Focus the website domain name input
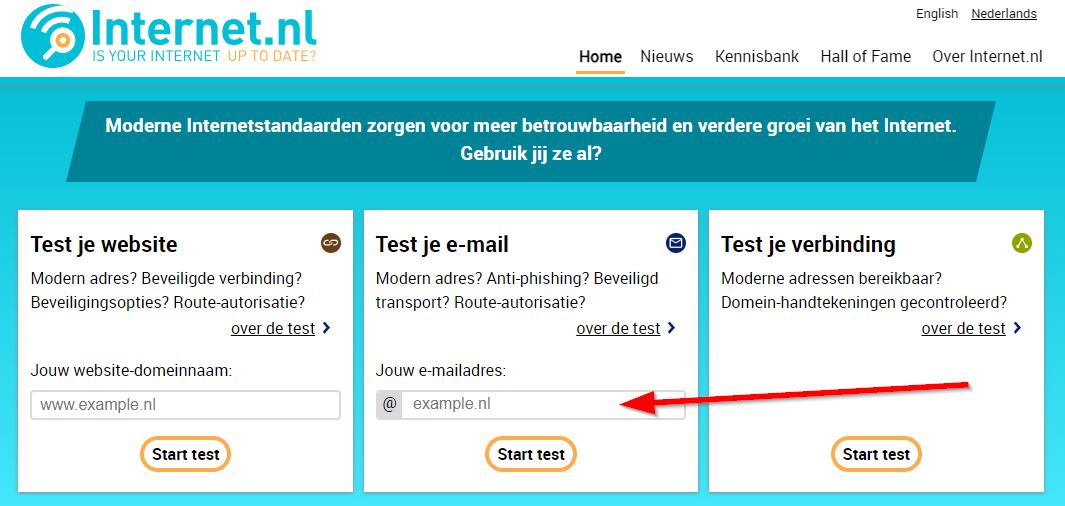Image resolution: width=1065 pixels, height=506 pixels. pos(186,405)
